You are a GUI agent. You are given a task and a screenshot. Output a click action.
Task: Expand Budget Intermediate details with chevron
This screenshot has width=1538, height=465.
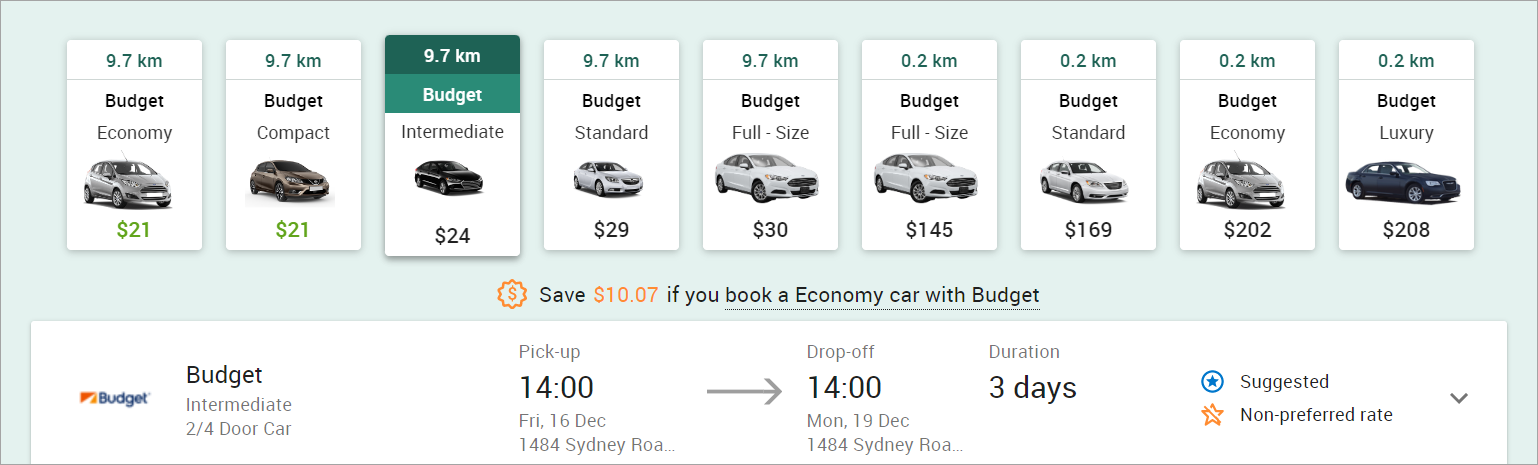[1459, 398]
